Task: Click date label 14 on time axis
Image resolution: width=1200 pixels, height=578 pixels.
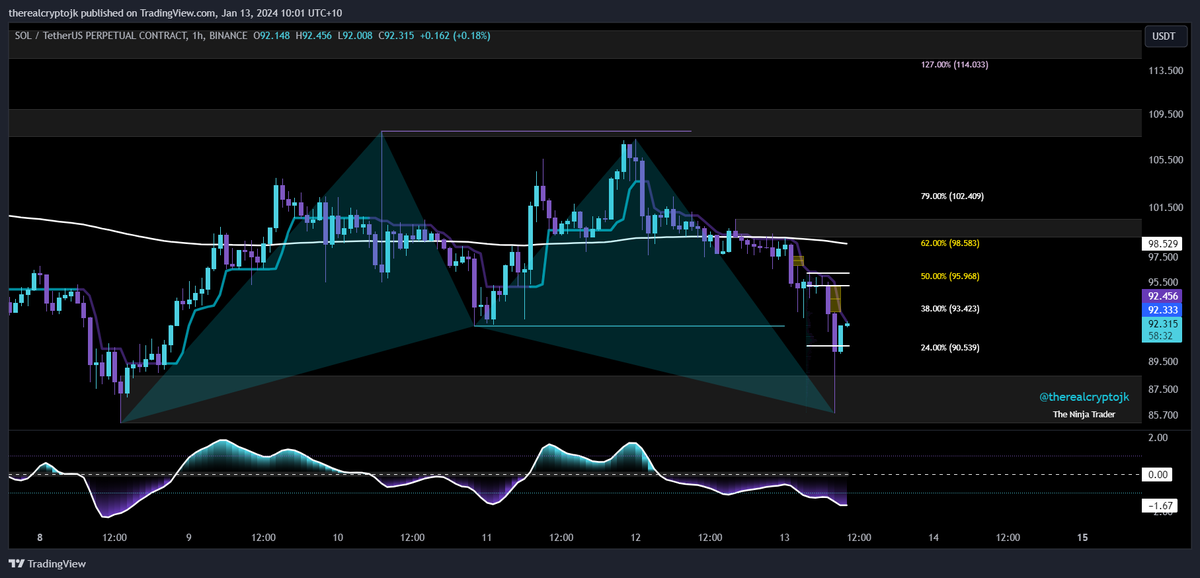Action: (x=934, y=537)
